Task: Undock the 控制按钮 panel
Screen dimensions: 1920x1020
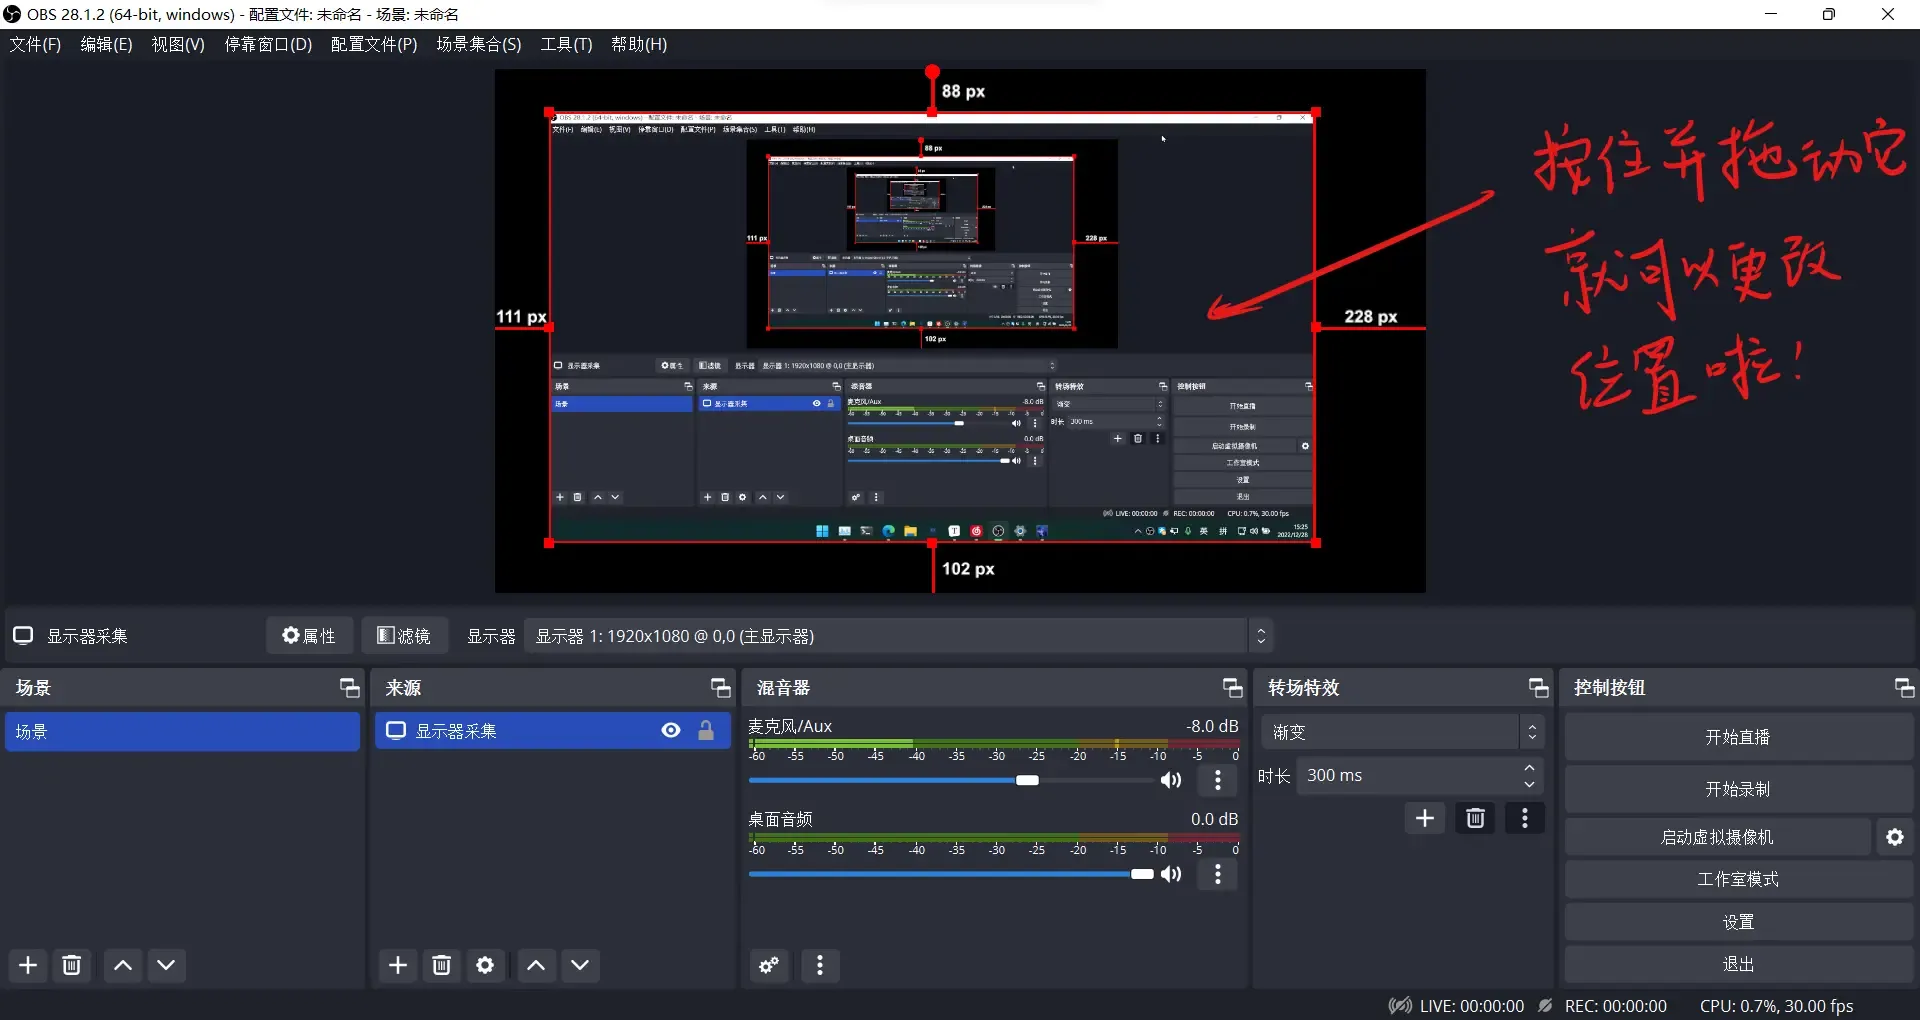Action: pyautogui.click(x=1905, y=688)
